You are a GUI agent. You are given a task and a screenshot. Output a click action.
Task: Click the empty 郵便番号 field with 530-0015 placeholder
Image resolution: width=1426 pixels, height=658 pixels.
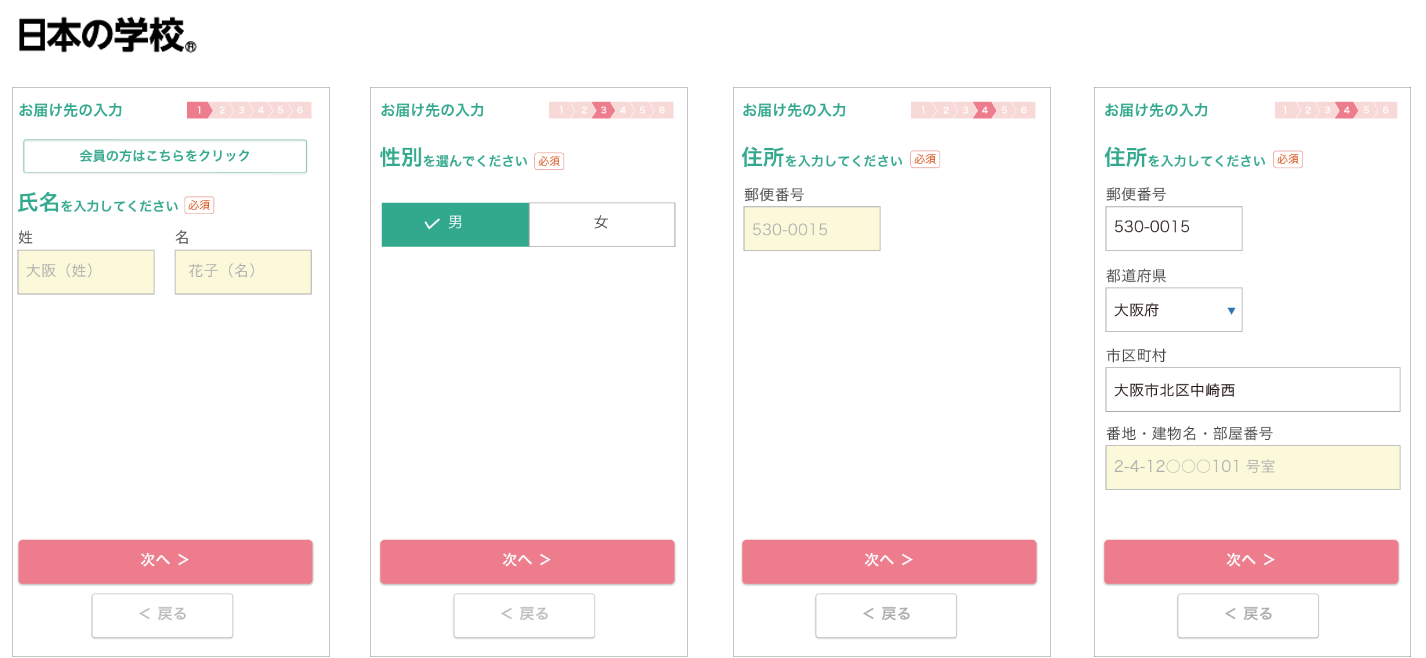click(812, 229)
